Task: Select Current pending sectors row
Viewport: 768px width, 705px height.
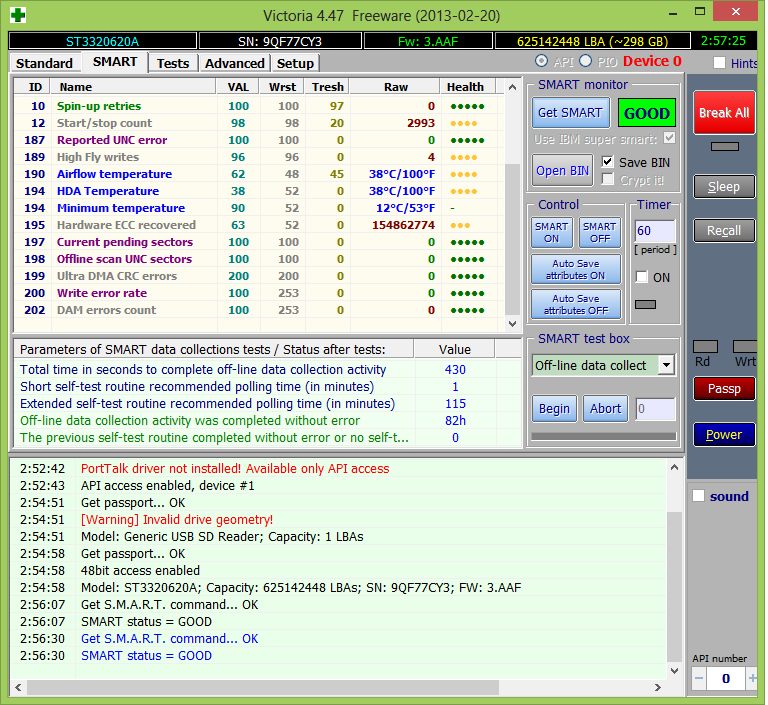Action: (260, 242)
